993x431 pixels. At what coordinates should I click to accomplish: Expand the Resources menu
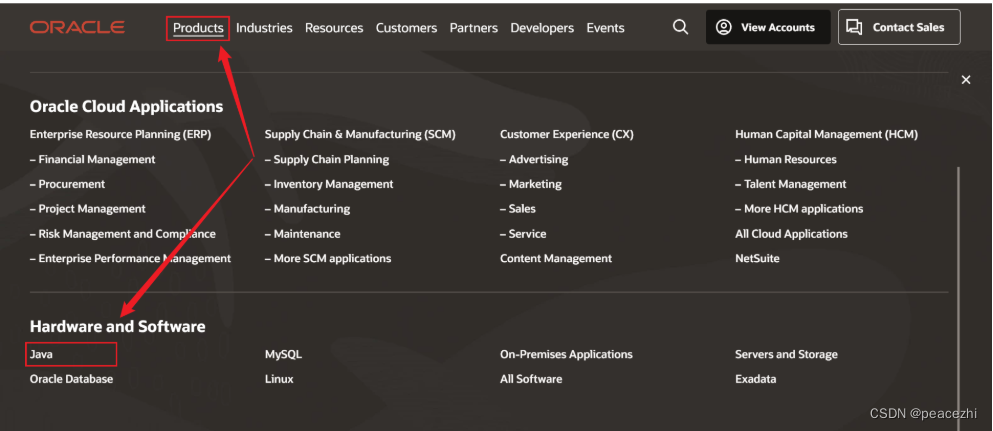(334, 28)
